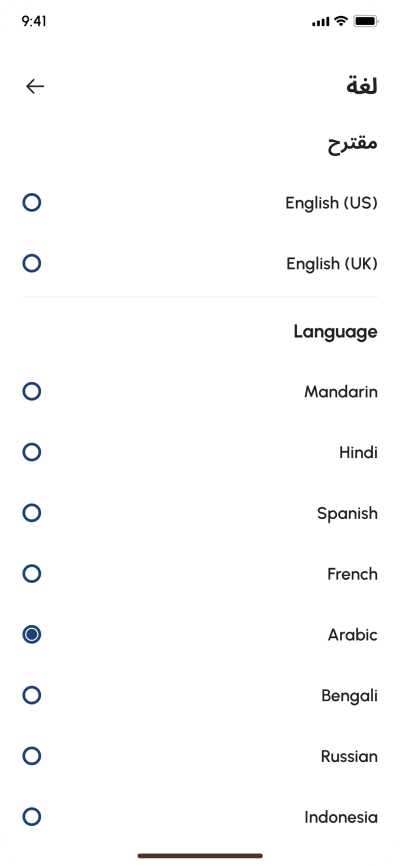This screenshot has height=866, width=400.
Task: Pick the Spanish radio button
Action: pos(31,513)
